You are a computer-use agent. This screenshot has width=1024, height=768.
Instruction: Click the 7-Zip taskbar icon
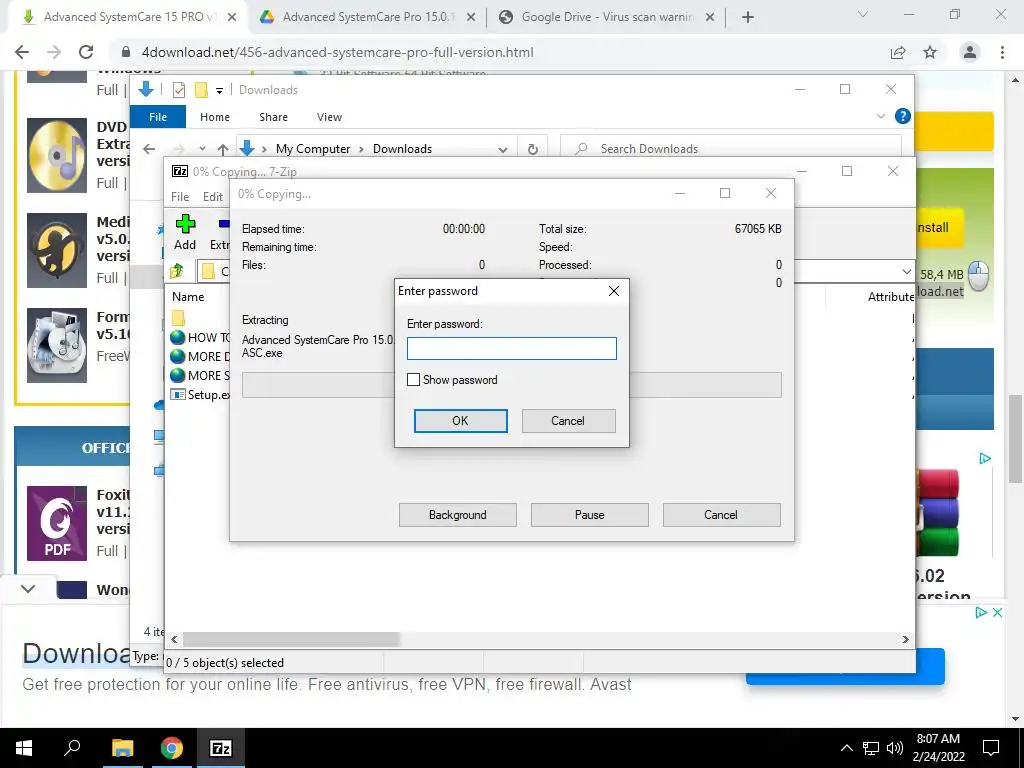click(x=221, y=748)
